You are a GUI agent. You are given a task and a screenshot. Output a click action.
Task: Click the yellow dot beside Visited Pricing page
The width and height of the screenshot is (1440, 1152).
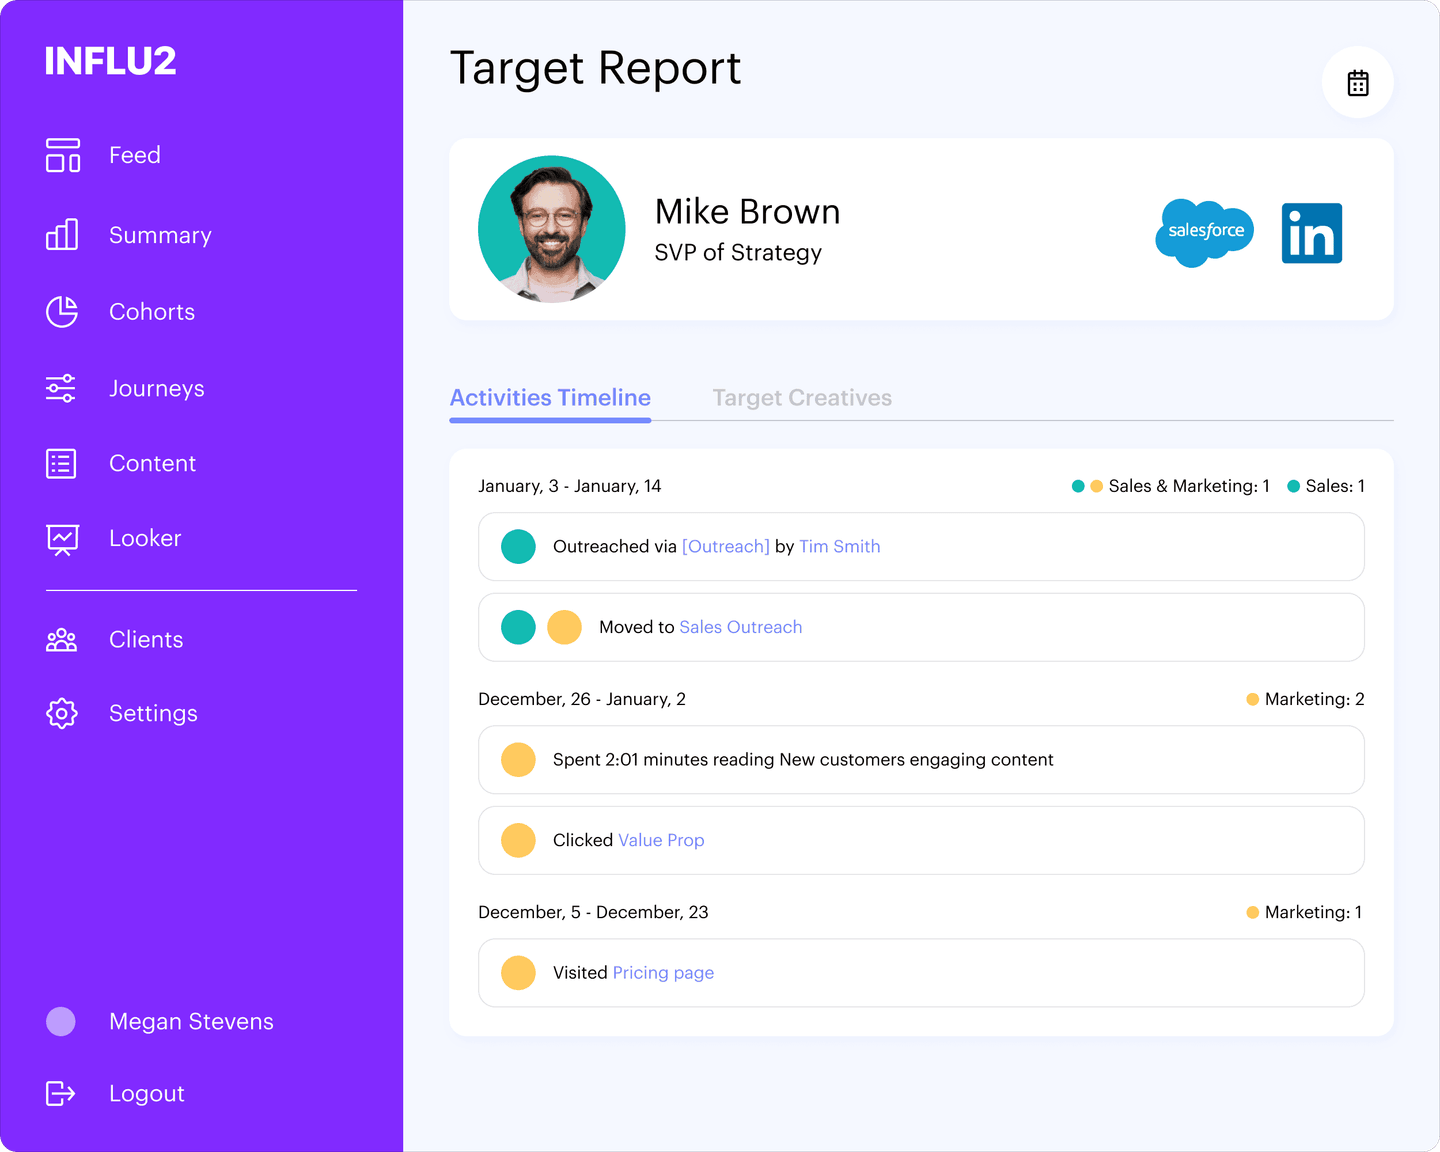click(518, 973)
